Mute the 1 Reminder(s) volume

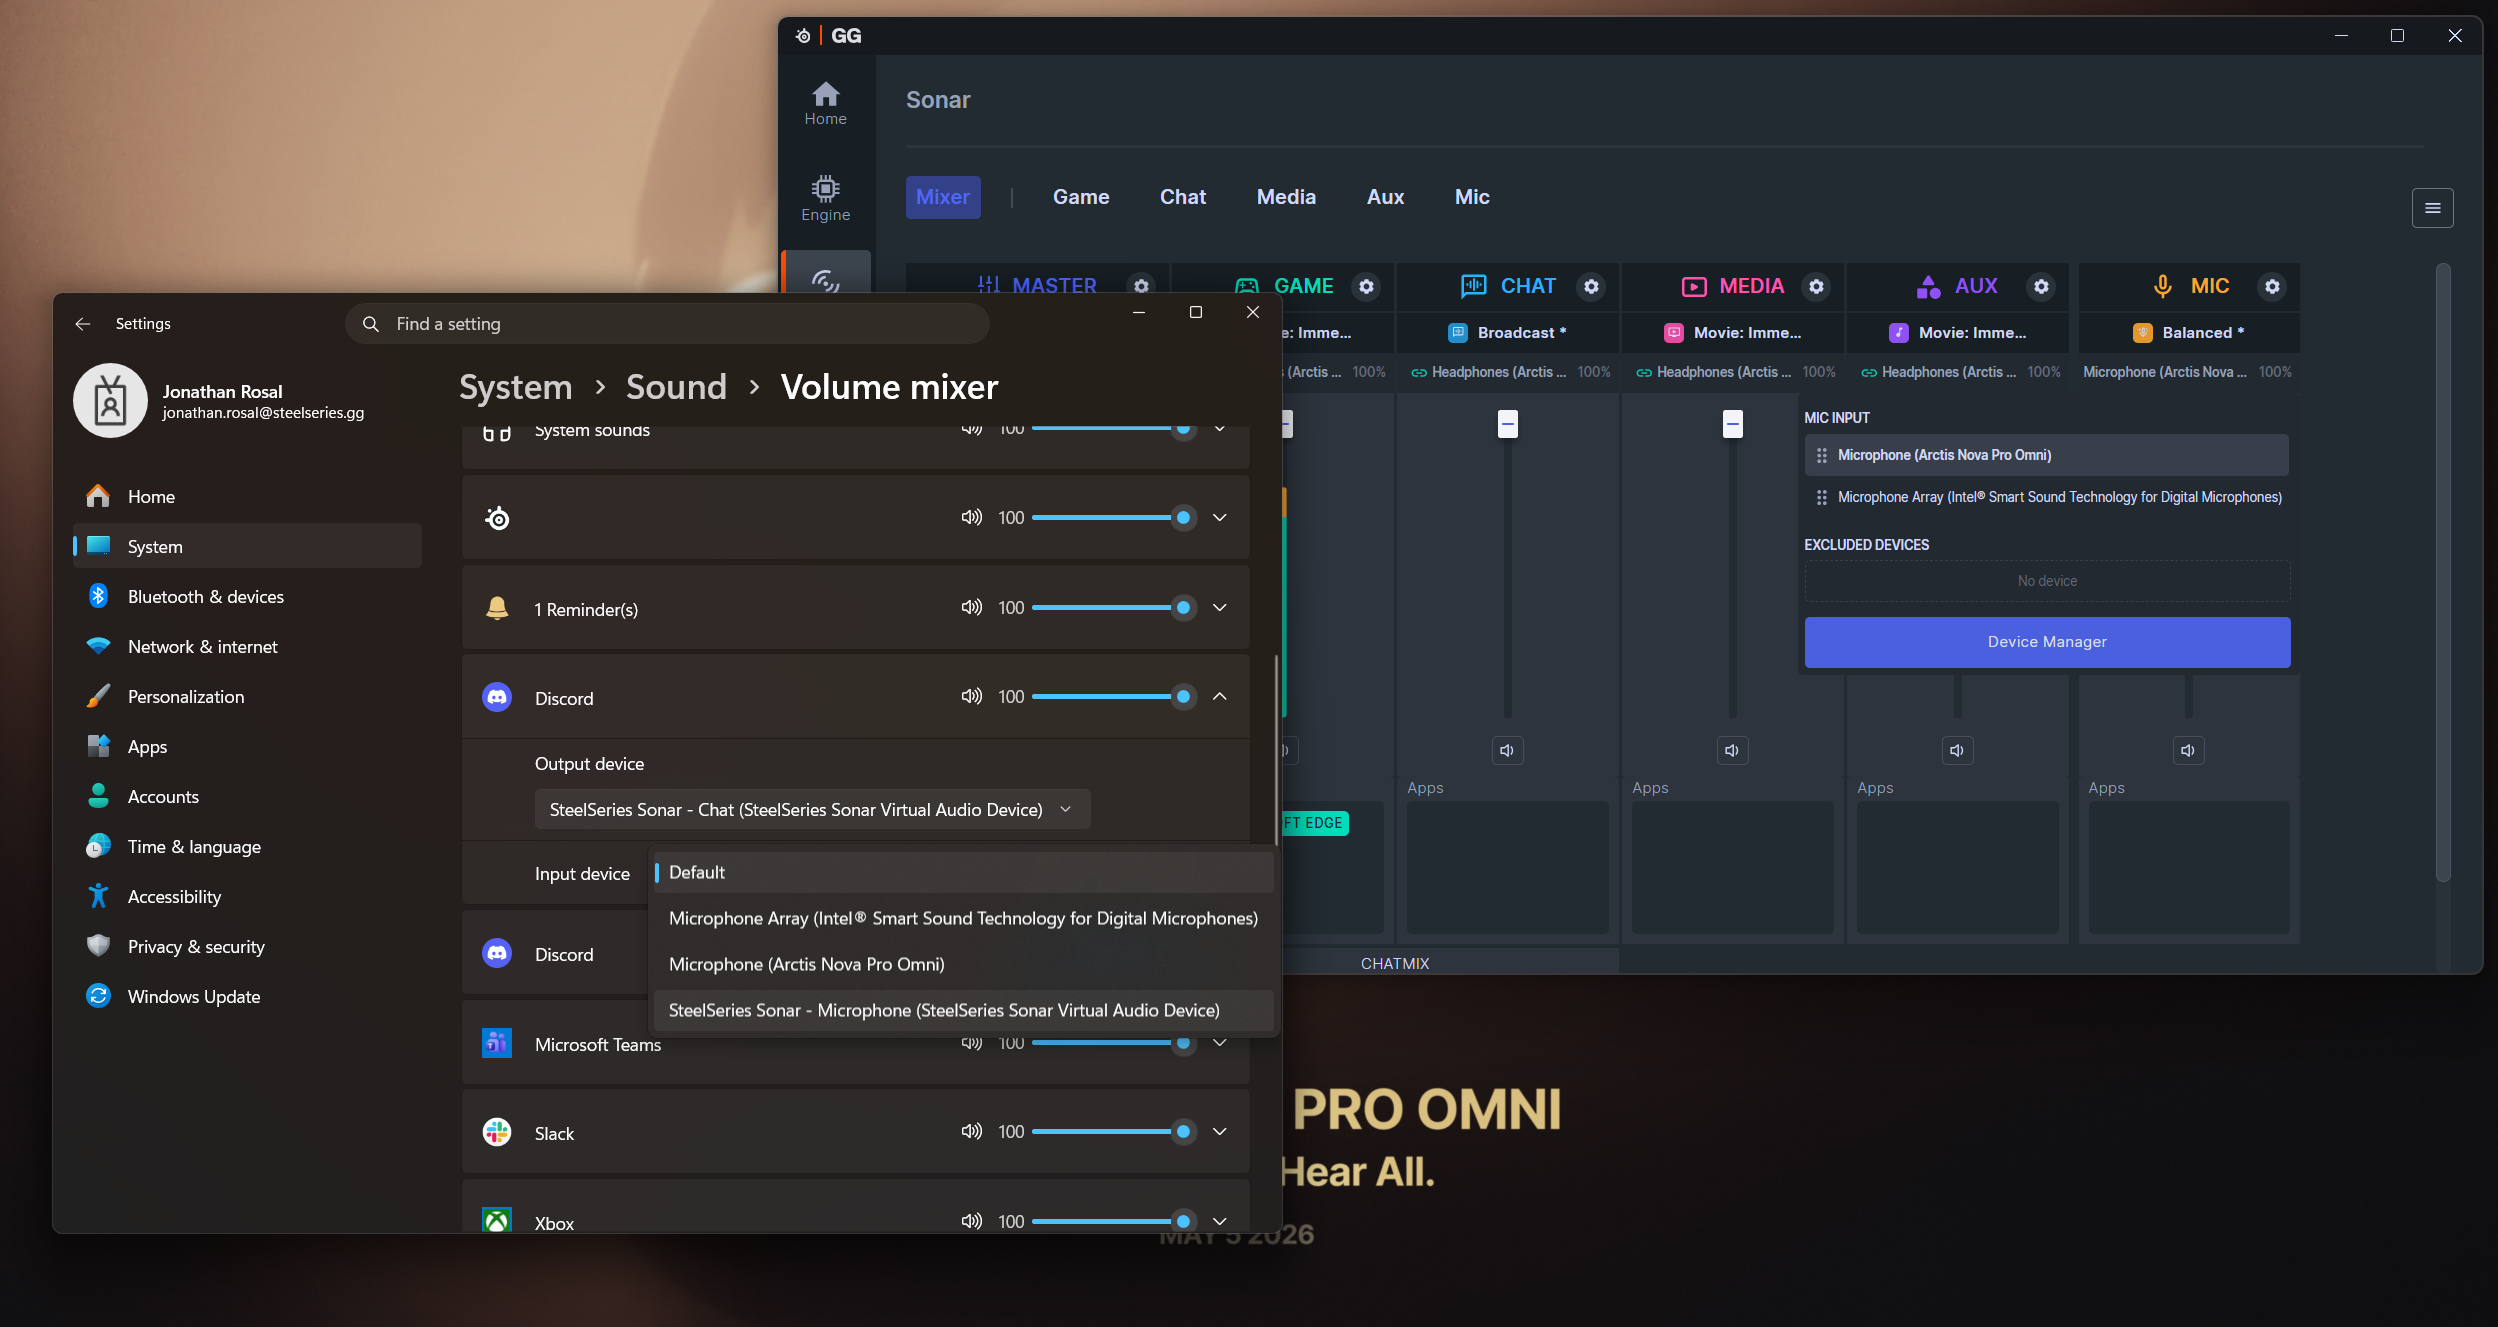(x=971, y=607)
